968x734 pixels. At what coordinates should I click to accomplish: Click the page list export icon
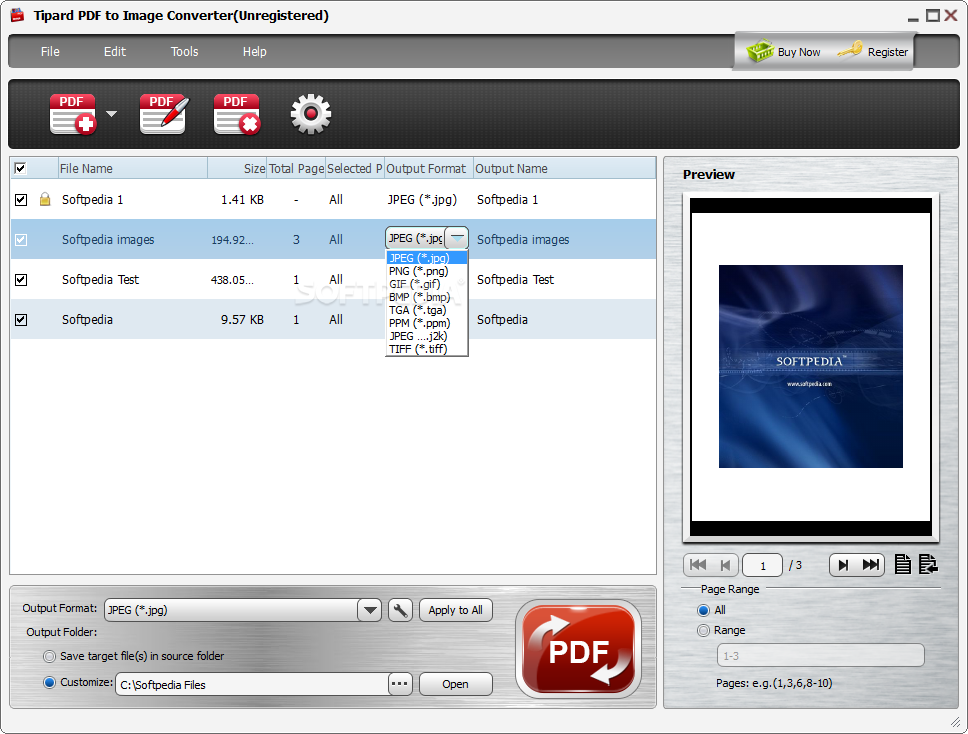928,564
